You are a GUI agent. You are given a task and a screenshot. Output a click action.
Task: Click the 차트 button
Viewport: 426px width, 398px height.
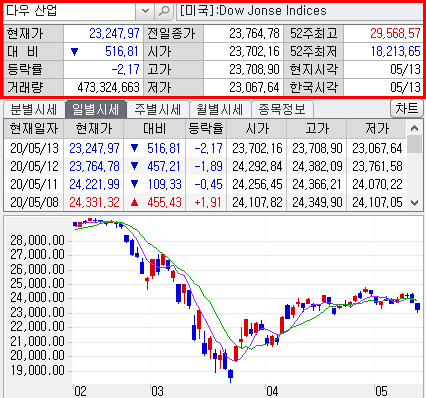pos(407,108)
